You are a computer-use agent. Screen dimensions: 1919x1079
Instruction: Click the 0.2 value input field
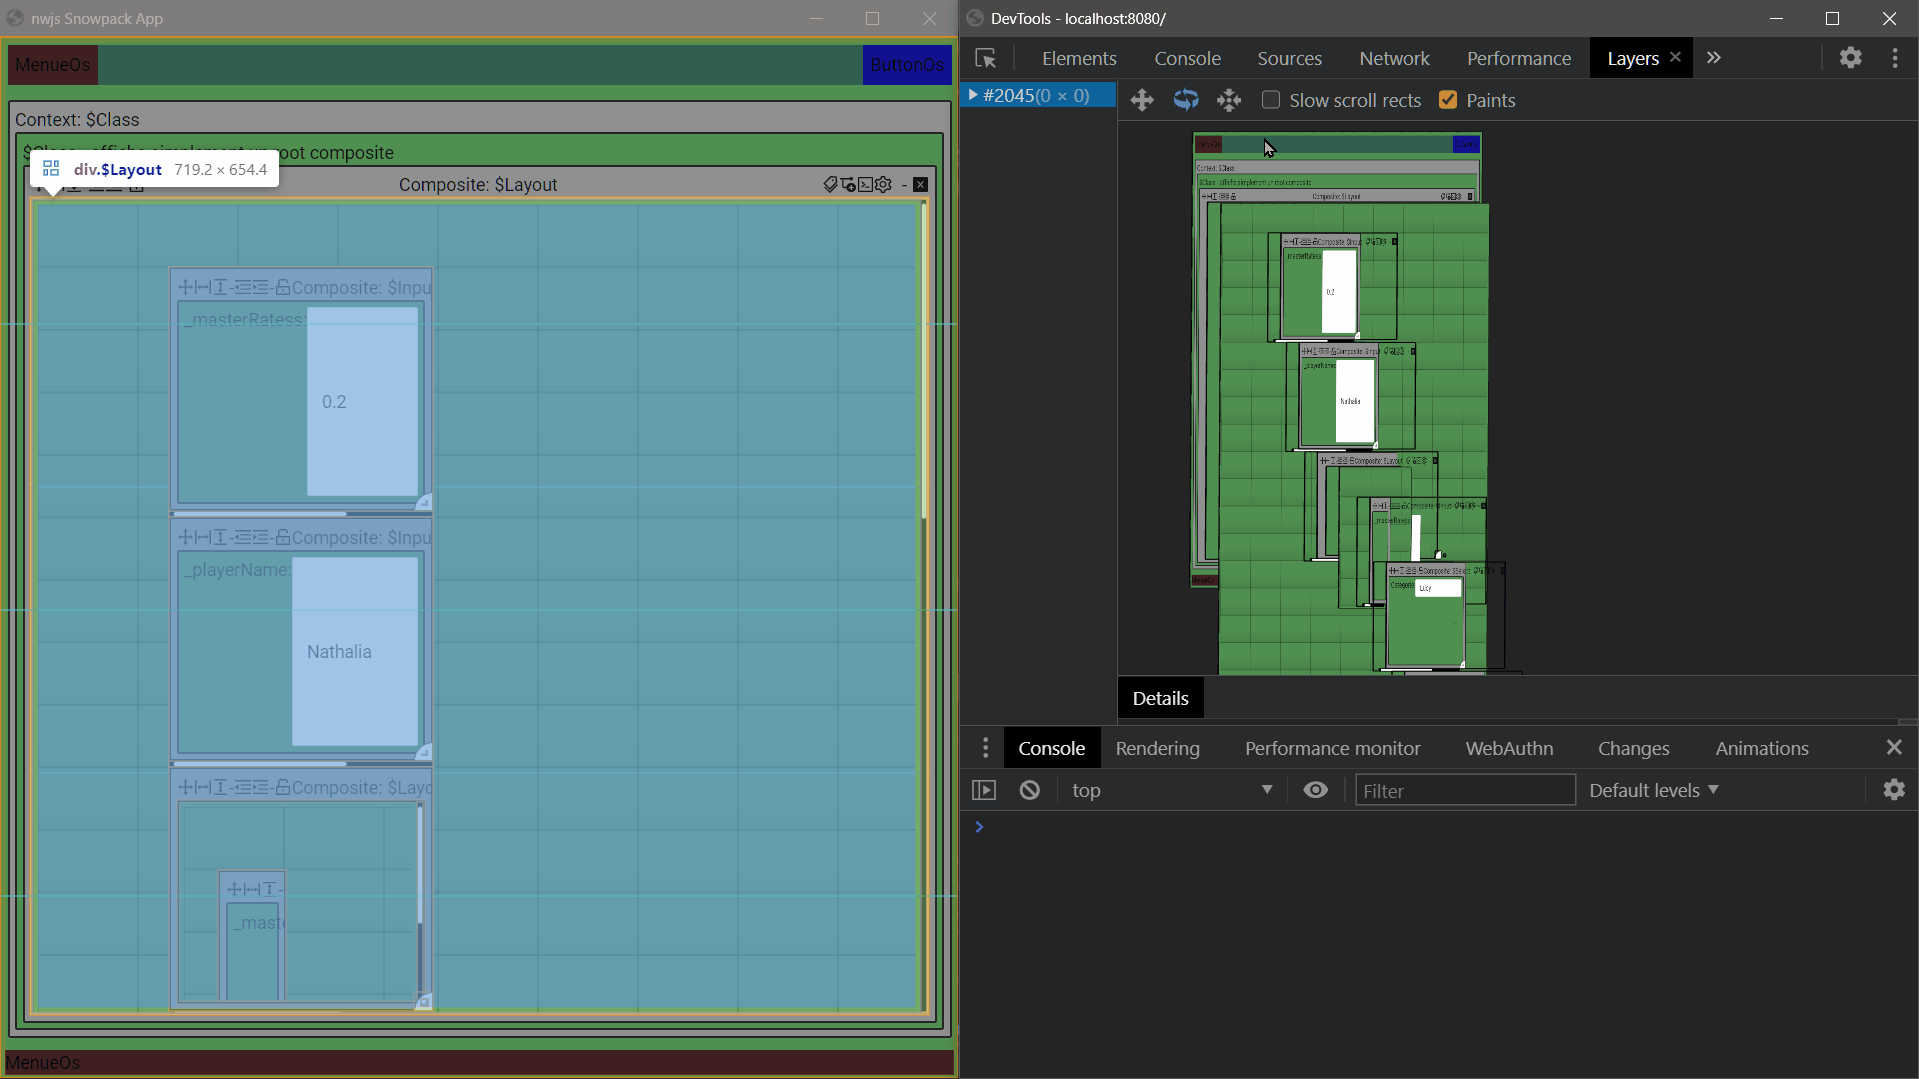coord(362,401)
